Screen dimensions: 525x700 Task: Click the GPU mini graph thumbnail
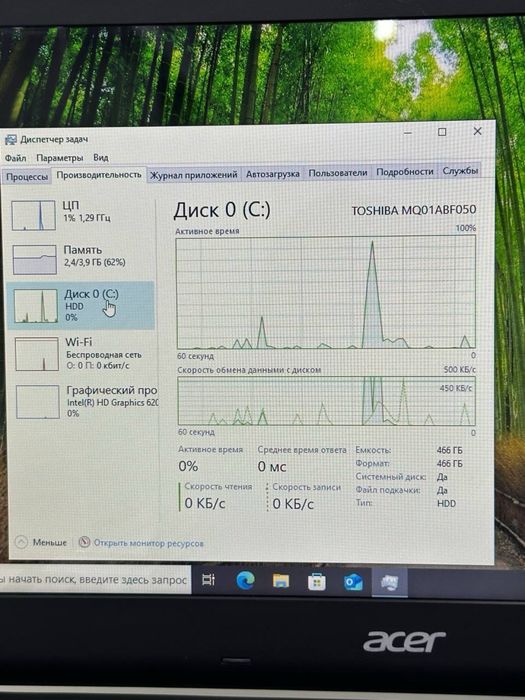38,402
